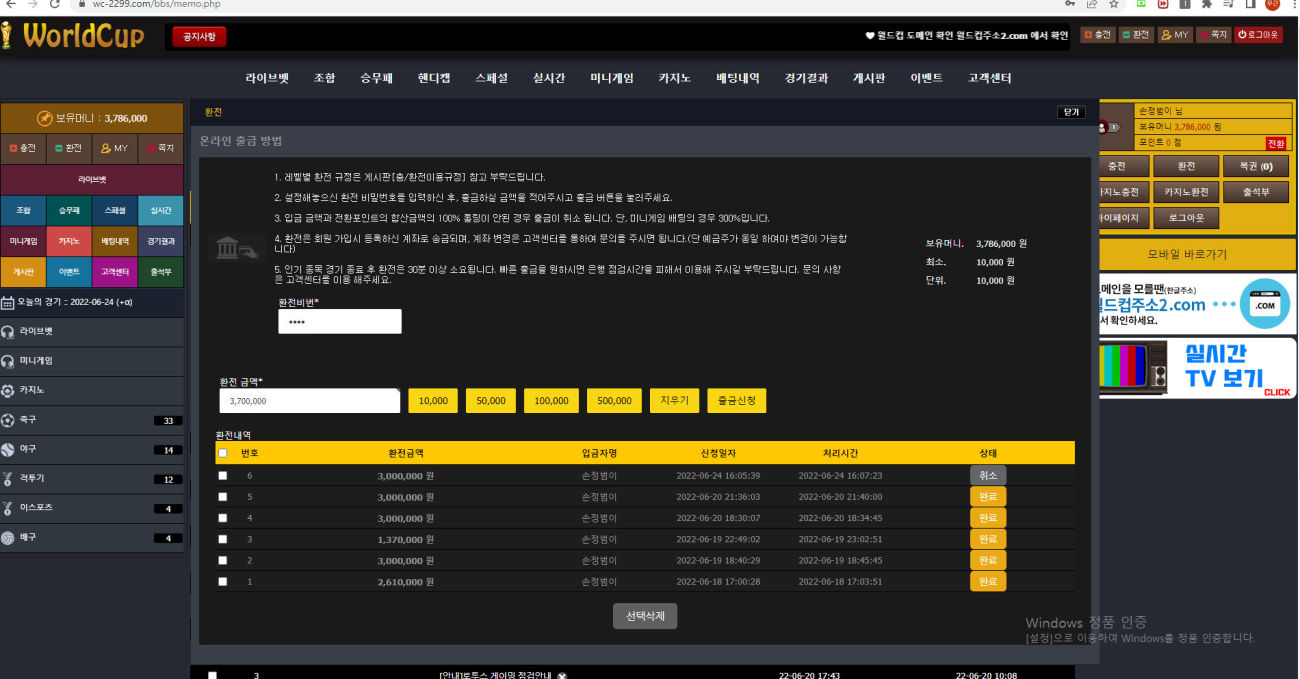Image resolution: width=1300 pixels, height=679 pixels.
Task: Click the WorldCup logo
Action: pos(73,36)
